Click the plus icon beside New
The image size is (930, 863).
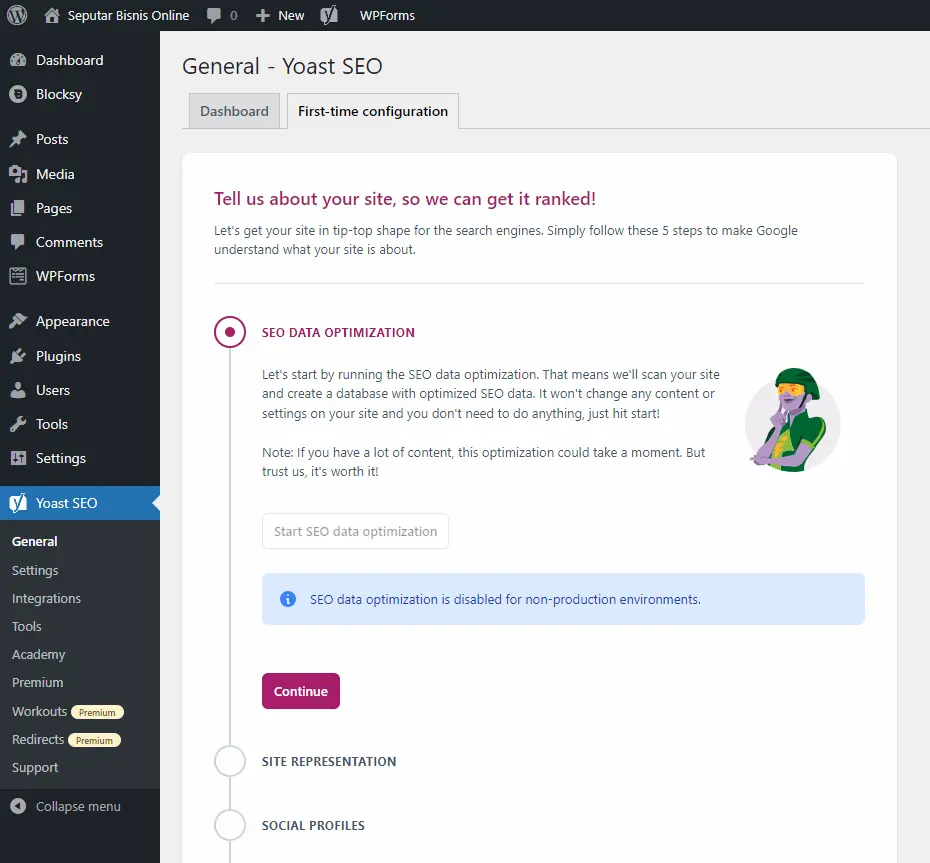pos(263,15)
